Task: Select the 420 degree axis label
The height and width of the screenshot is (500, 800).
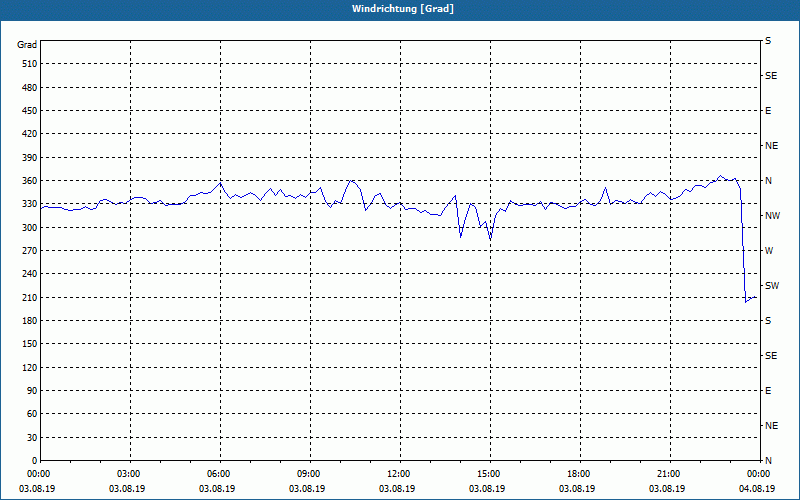Action: pyautogui.click(x=30, y=134)
